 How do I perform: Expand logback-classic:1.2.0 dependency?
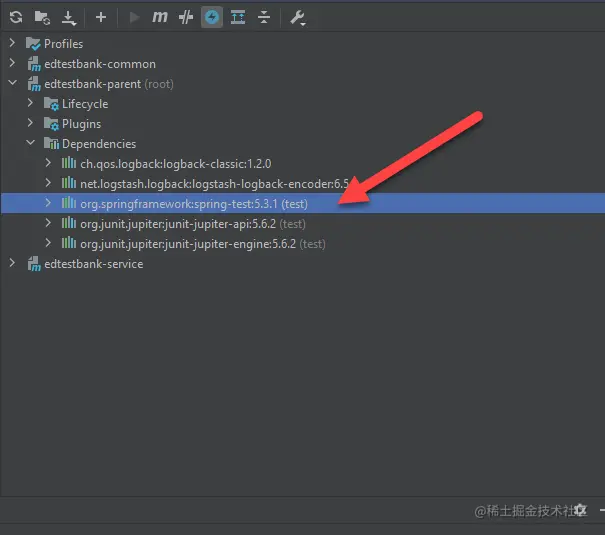pyautogui.click(x=48, y=162)
